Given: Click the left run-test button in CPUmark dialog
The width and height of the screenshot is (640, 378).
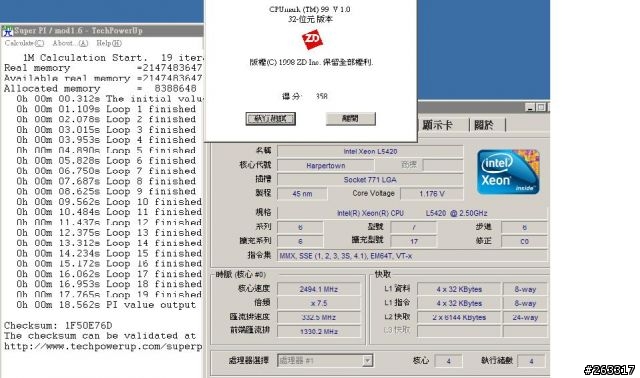Looking at the screenshot, I should pyautogui.click(x=271, y=119).
